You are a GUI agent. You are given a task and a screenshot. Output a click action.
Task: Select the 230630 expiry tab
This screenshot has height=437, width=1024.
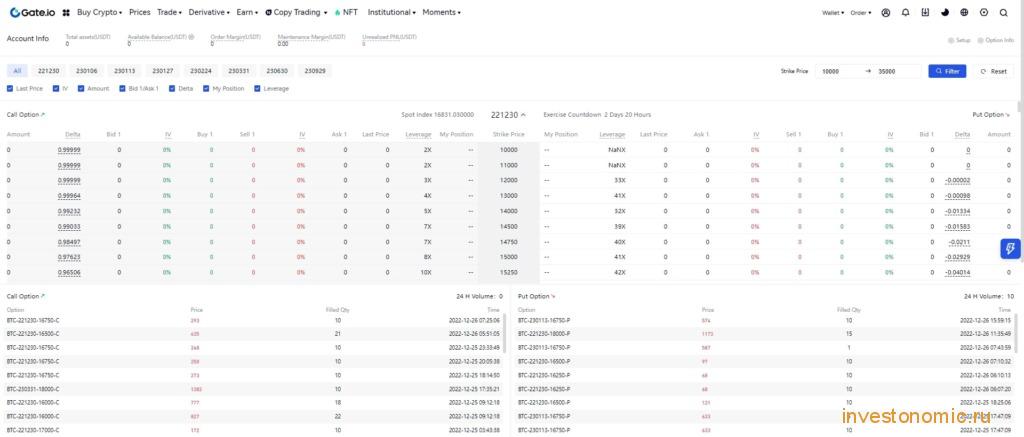click(276, 71)
